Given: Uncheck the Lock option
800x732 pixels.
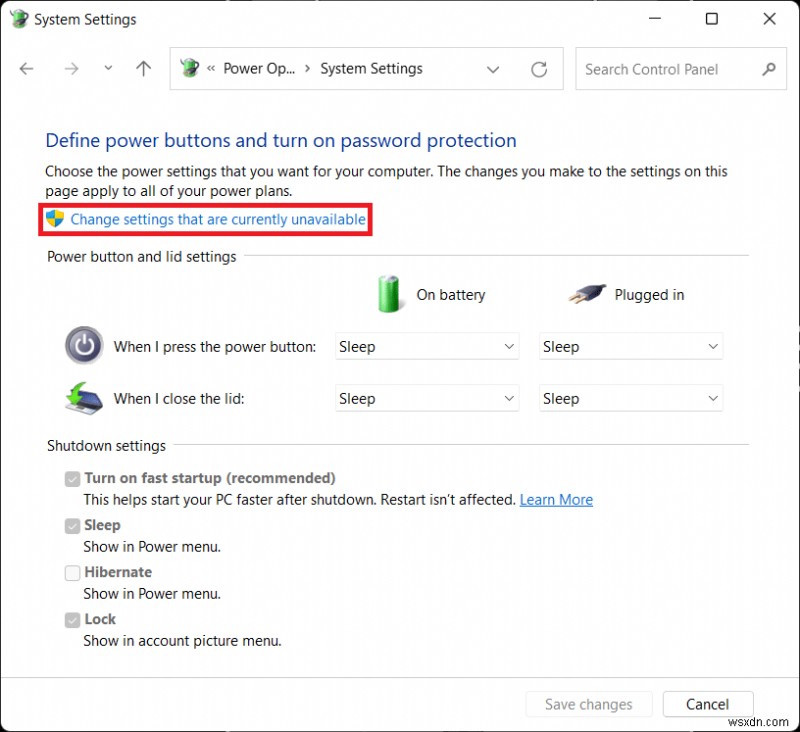Looking at the screenshot, I should [x=72, y=619].
